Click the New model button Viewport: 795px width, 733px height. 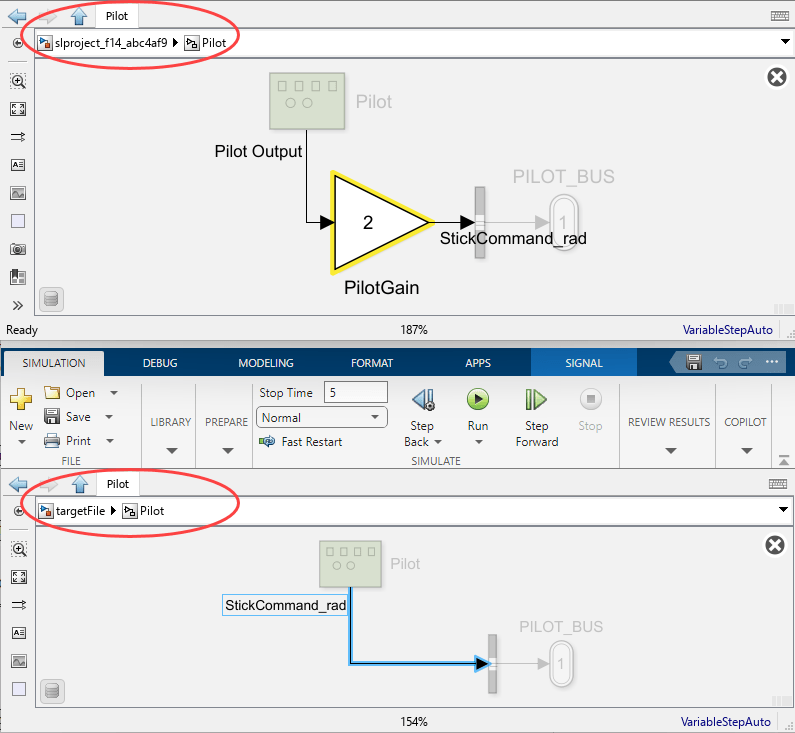(21, 409)
